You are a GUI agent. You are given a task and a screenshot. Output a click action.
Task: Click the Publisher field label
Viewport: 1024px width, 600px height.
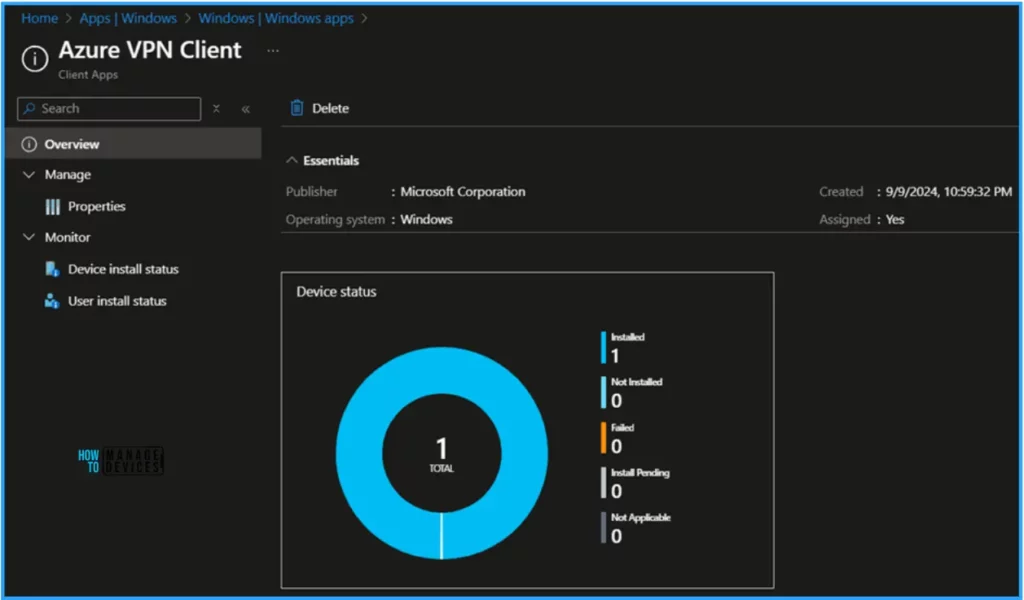[312, 192]
